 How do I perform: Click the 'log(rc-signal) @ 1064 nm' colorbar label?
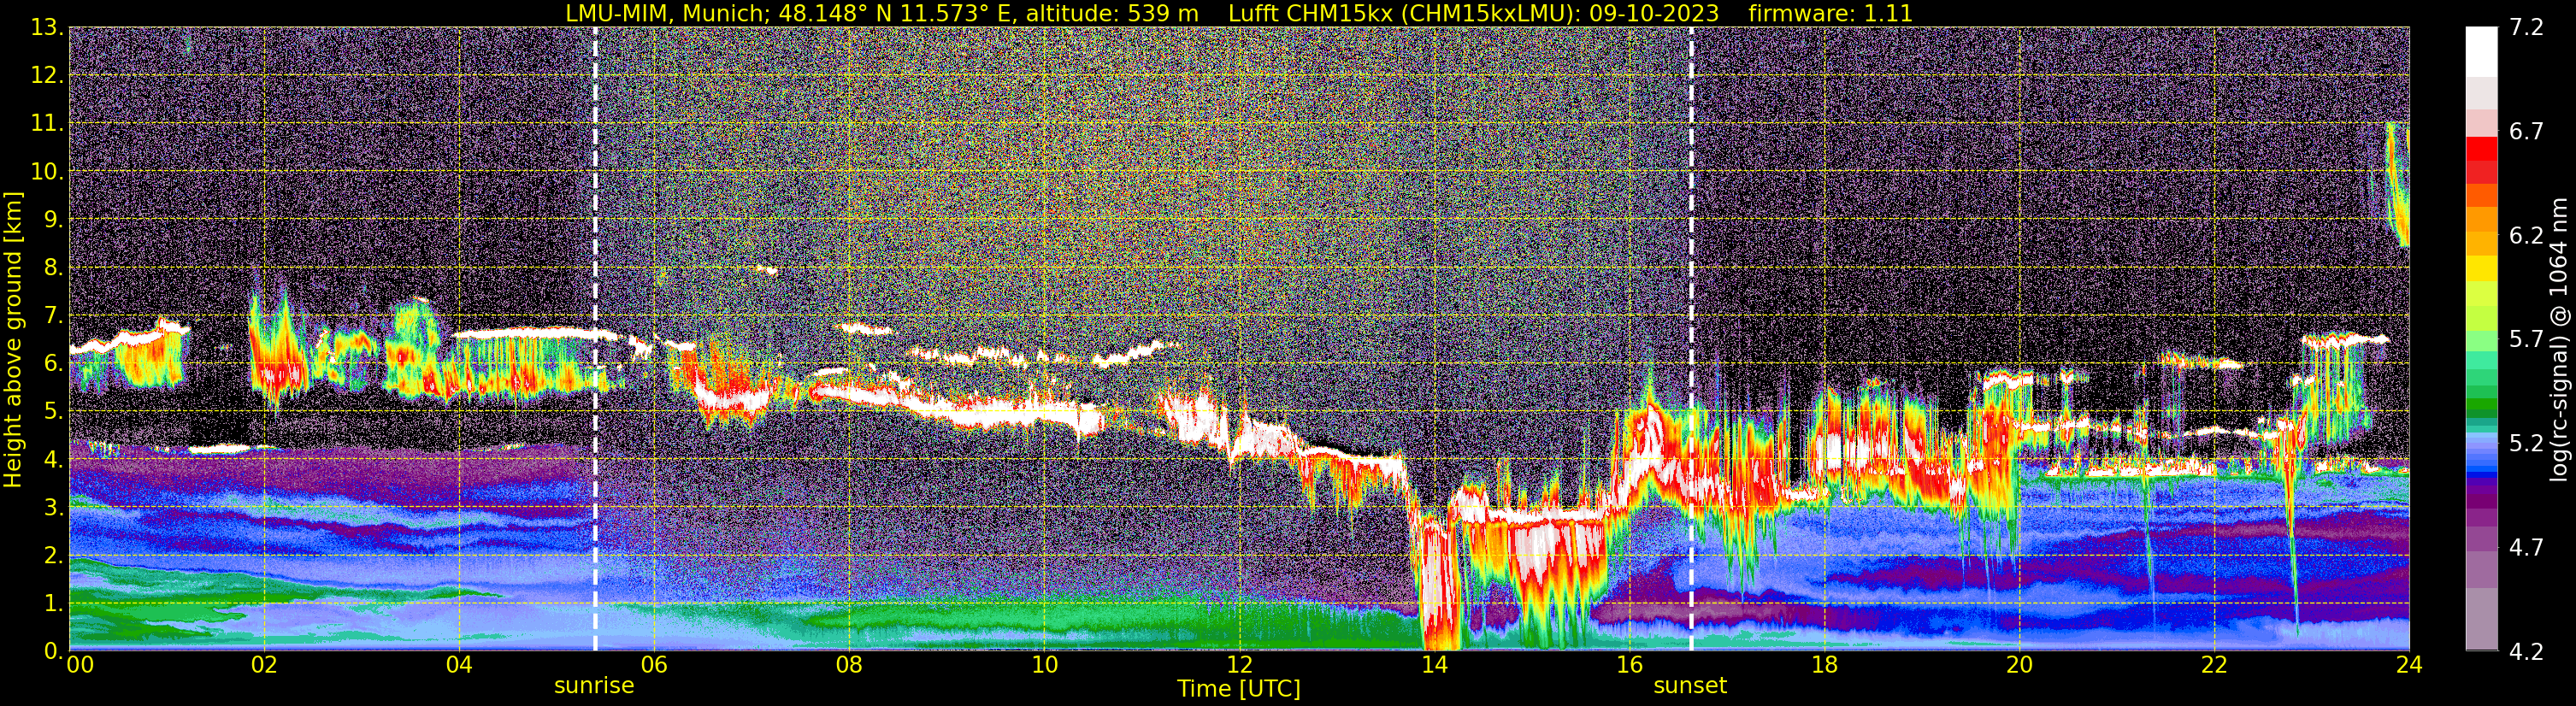2558,339
